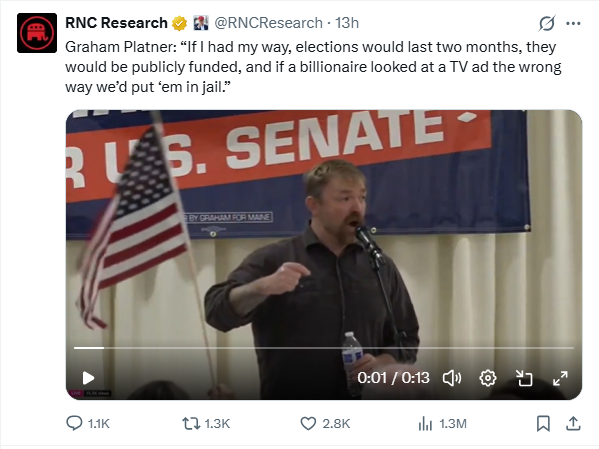Screen dimensions: 599x449
Task: Open the Grok explain-post icon
Action: tap(547, 23)
